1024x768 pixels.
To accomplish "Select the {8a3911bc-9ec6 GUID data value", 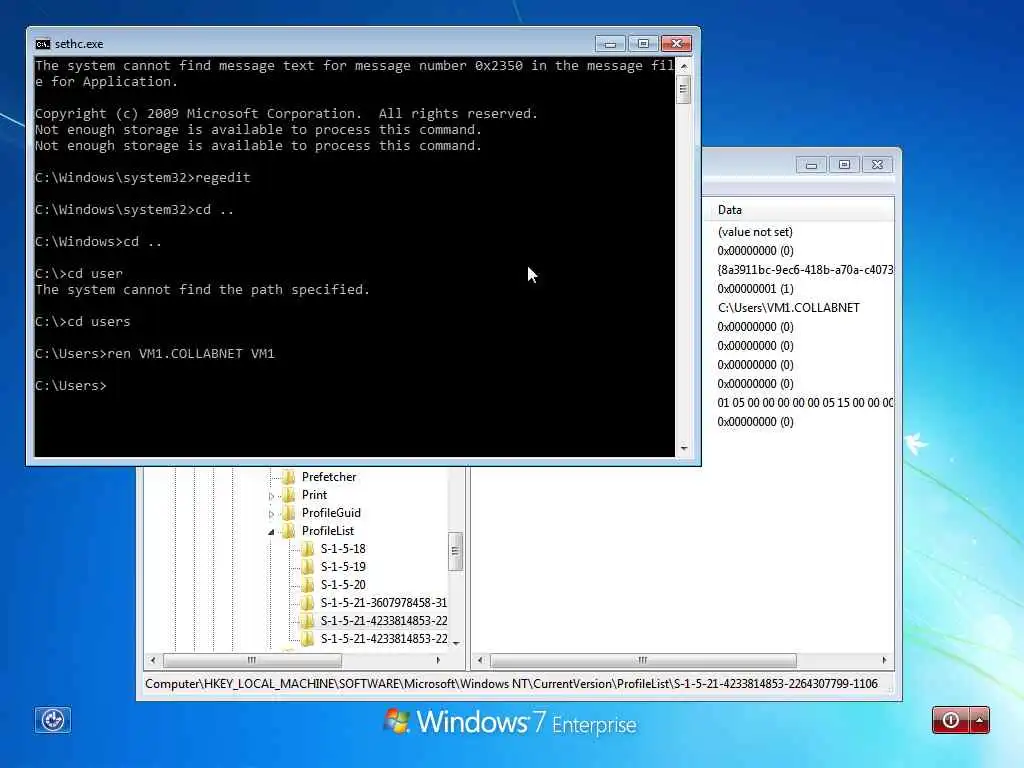I will pyautogui.click(x=805, y=270).
